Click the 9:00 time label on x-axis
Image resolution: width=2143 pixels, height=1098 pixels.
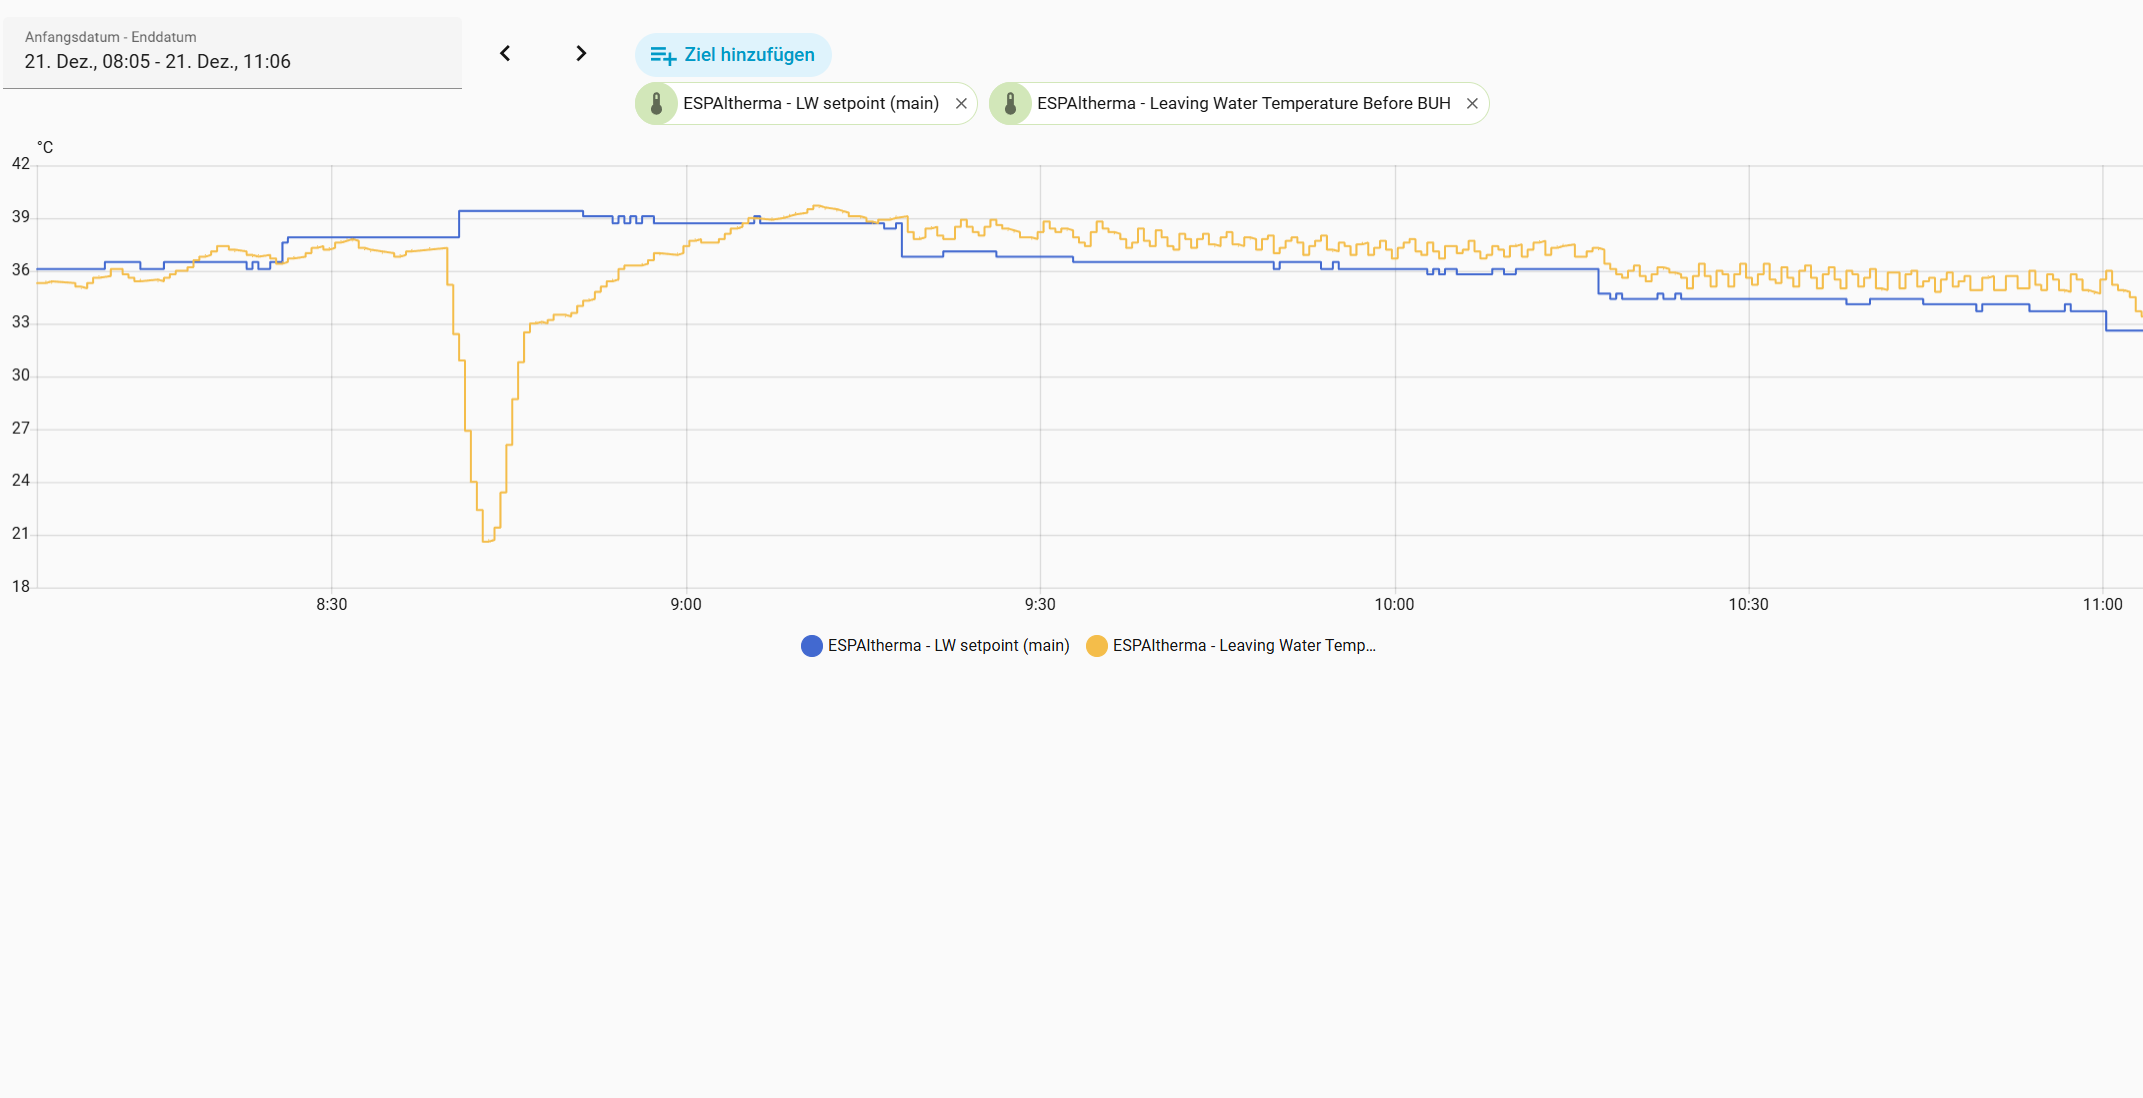[686, 605]
